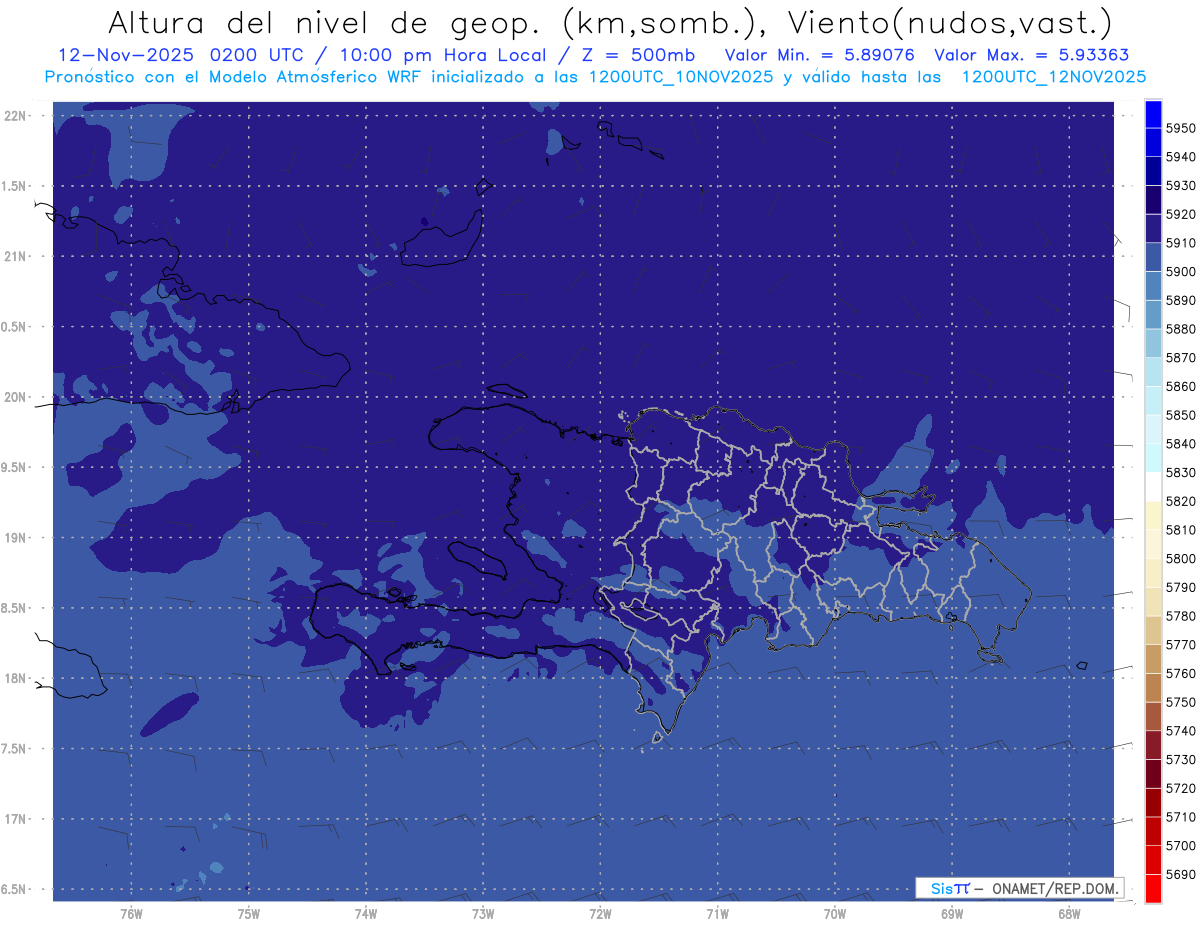Click the '17N' latitude axis label
Screen dimensions: 1200x927
point(14,819)
